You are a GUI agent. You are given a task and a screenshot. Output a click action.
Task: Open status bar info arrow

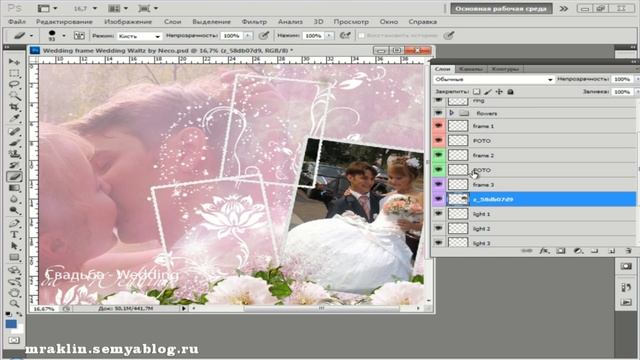pos(184,309)
